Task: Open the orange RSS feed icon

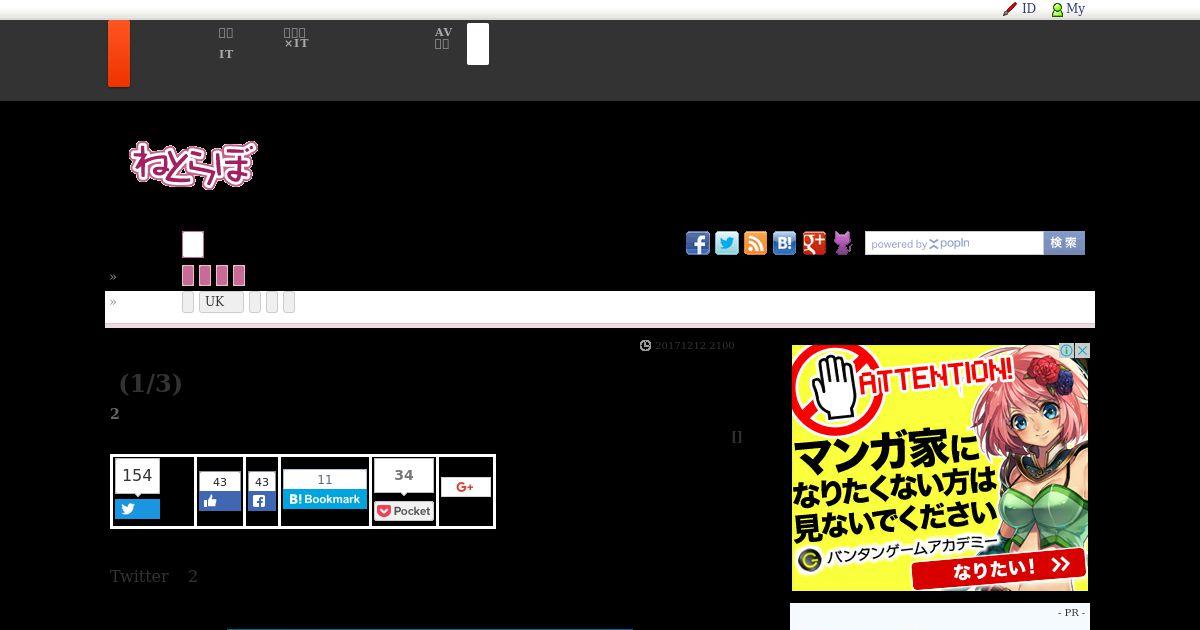Action: point(756,243)
